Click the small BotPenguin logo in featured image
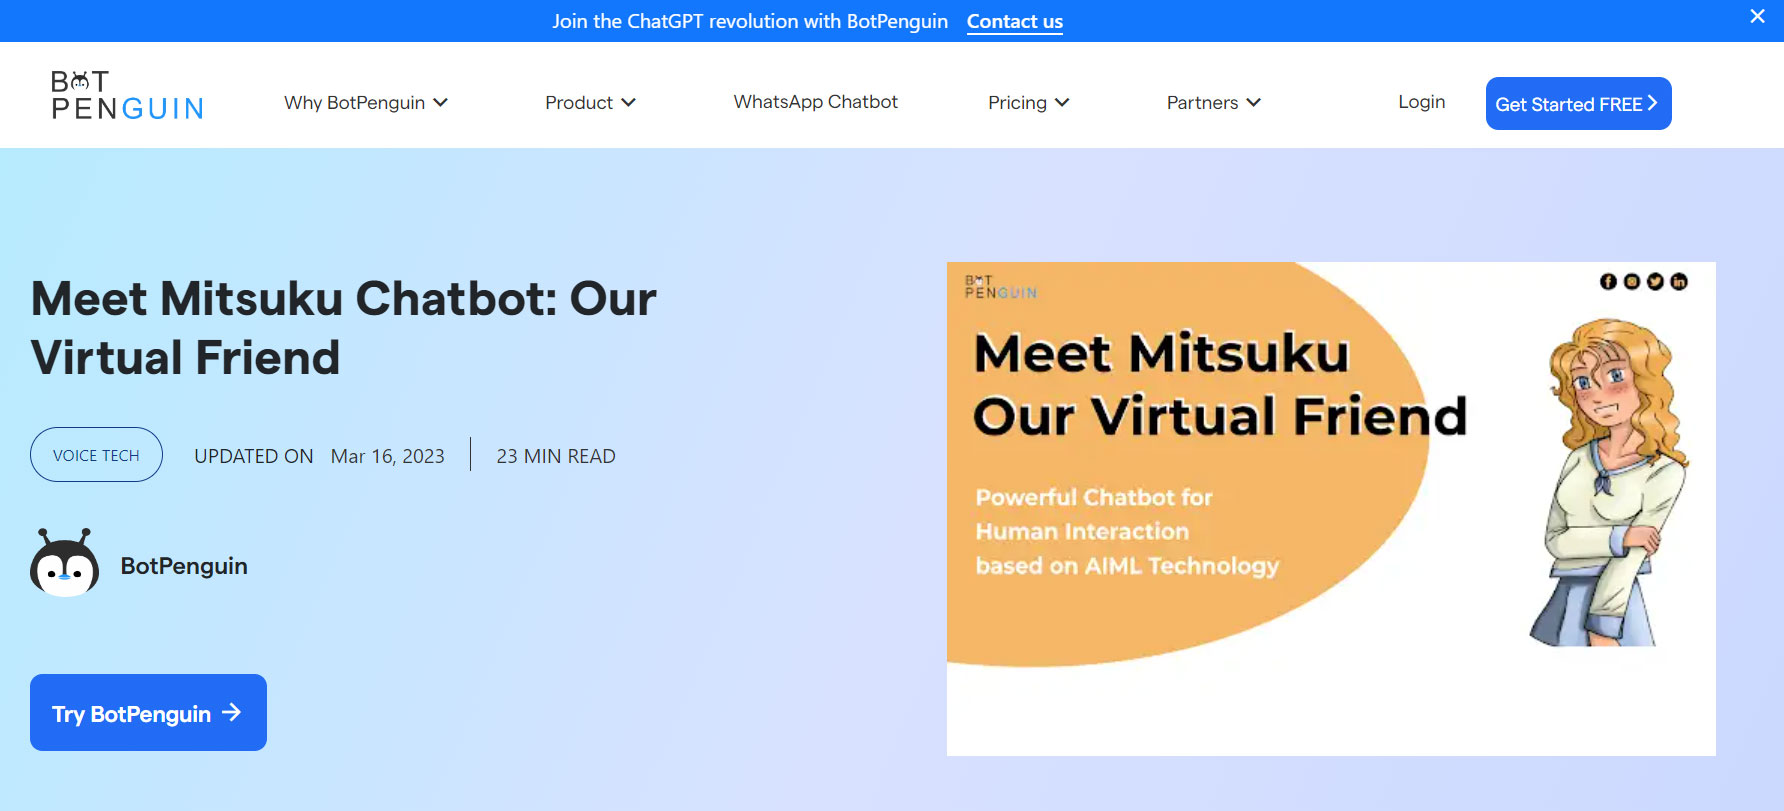Screen dimensions: 1784x811 1001,287
